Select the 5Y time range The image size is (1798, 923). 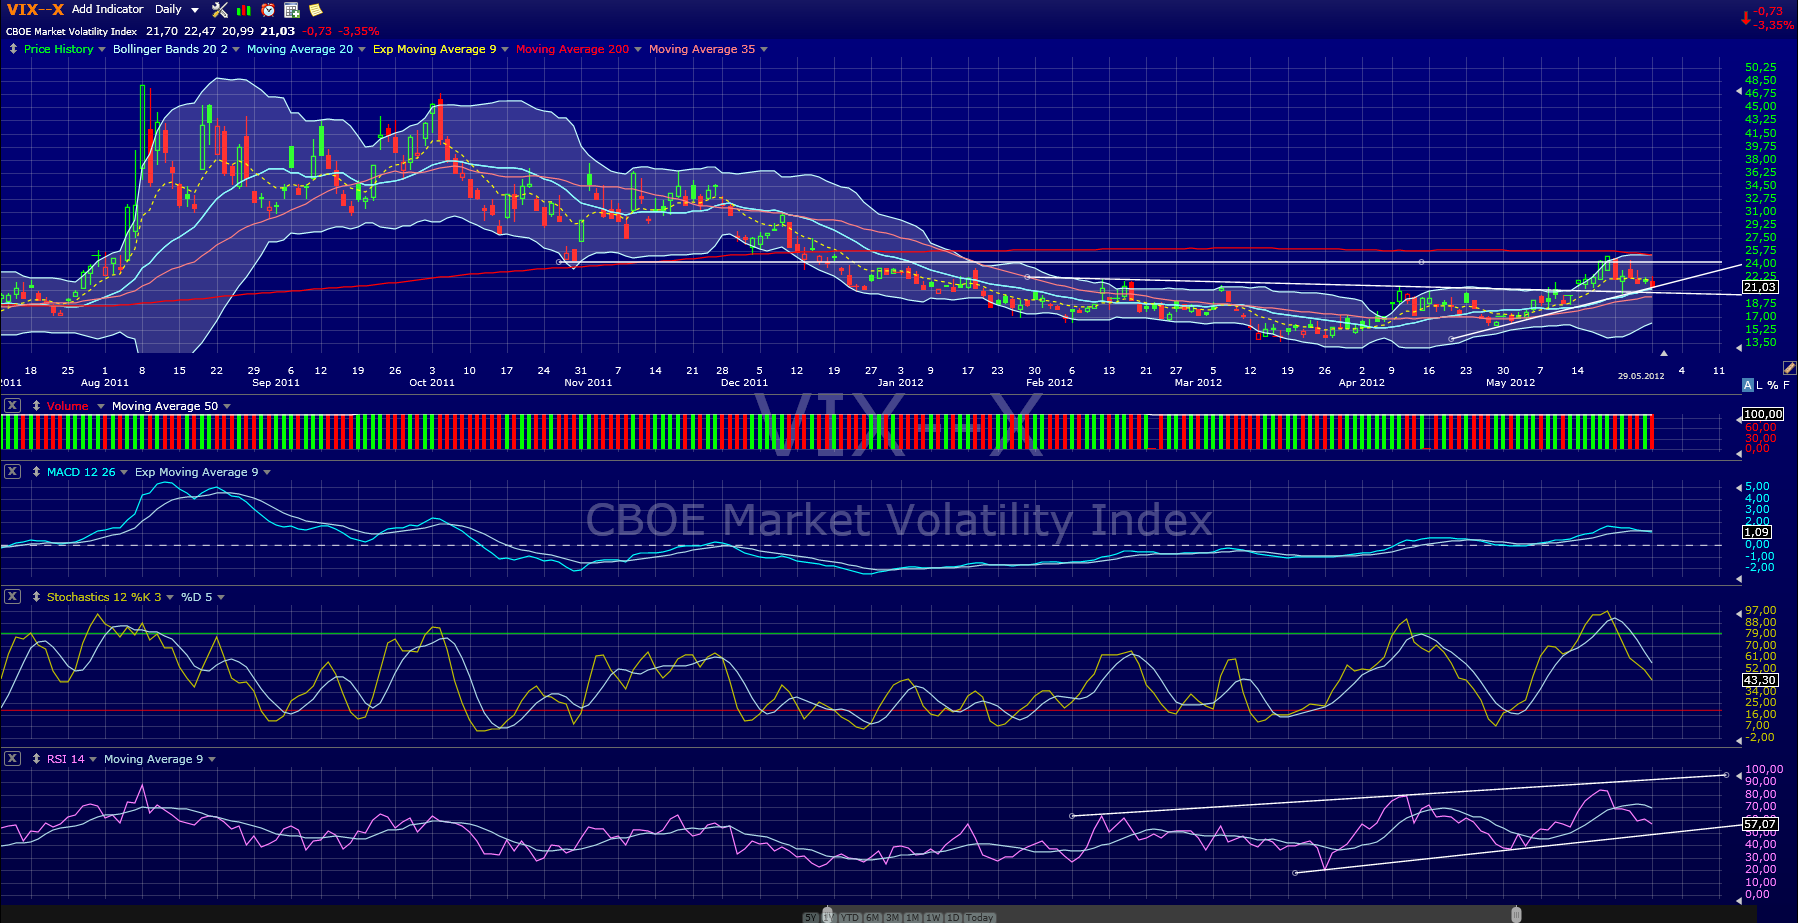[811, 917]
